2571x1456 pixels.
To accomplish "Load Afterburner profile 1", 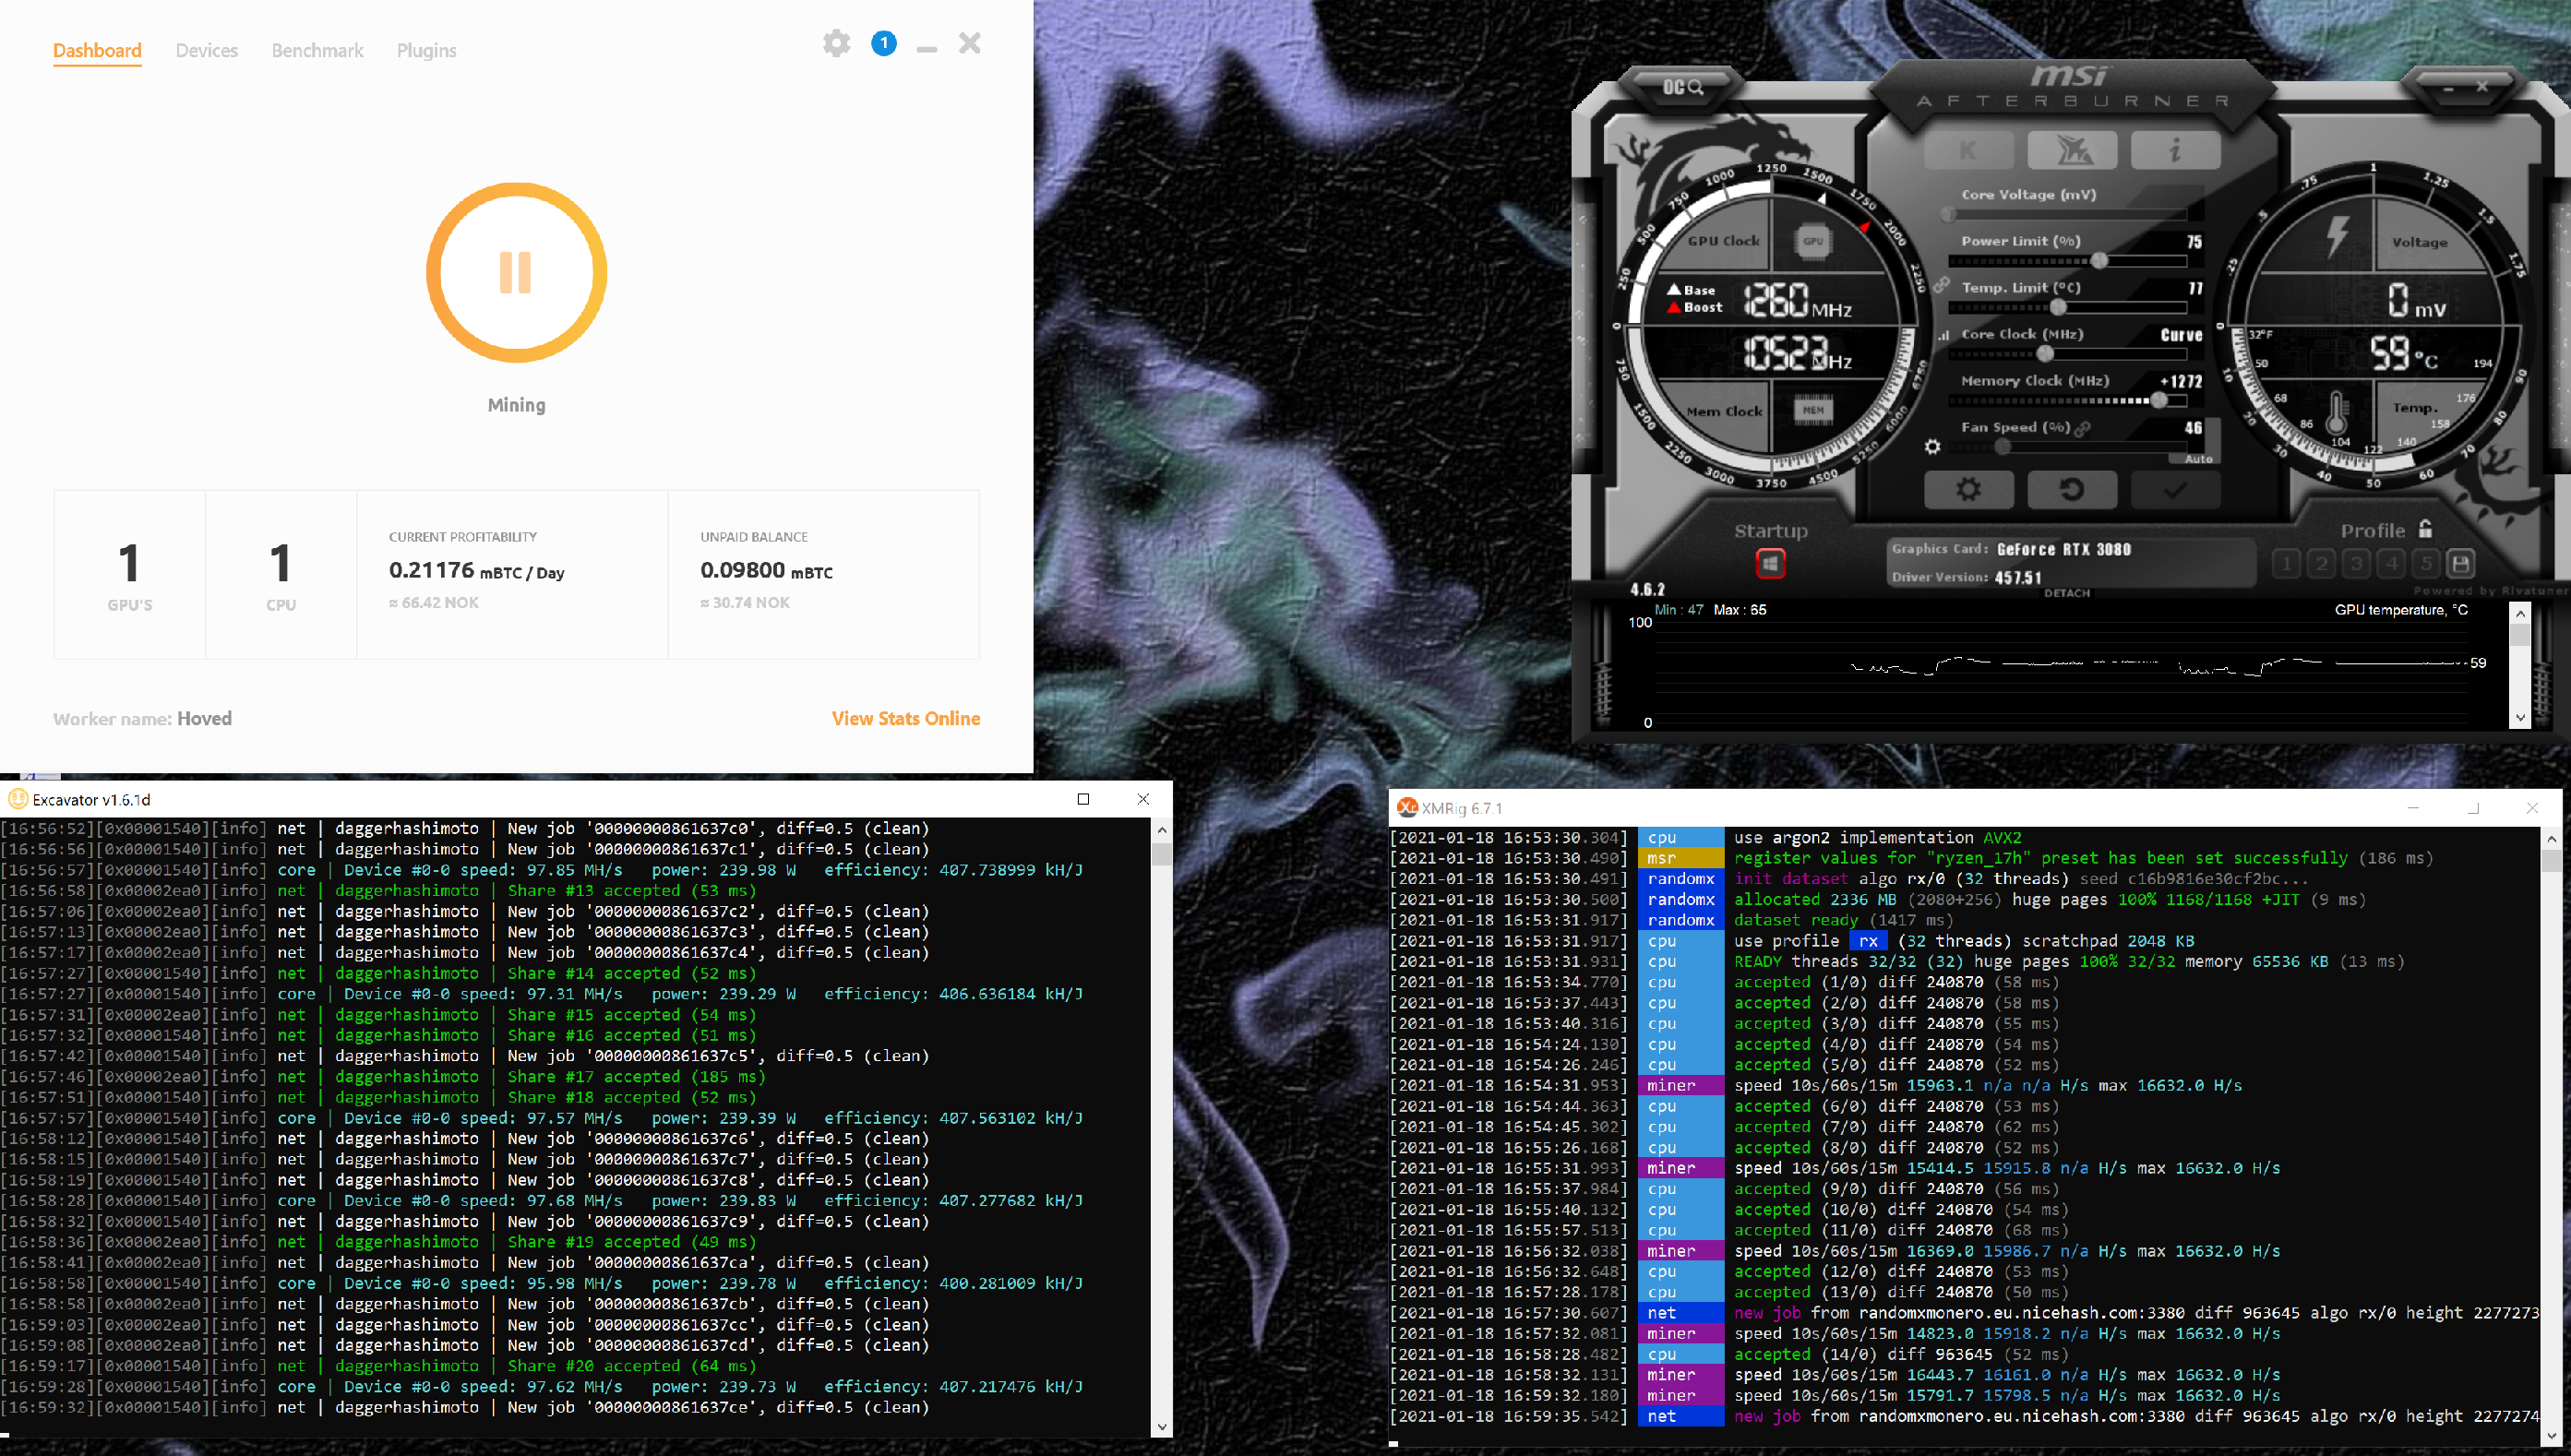I will pyautogui.click(x=2286, y=564).
